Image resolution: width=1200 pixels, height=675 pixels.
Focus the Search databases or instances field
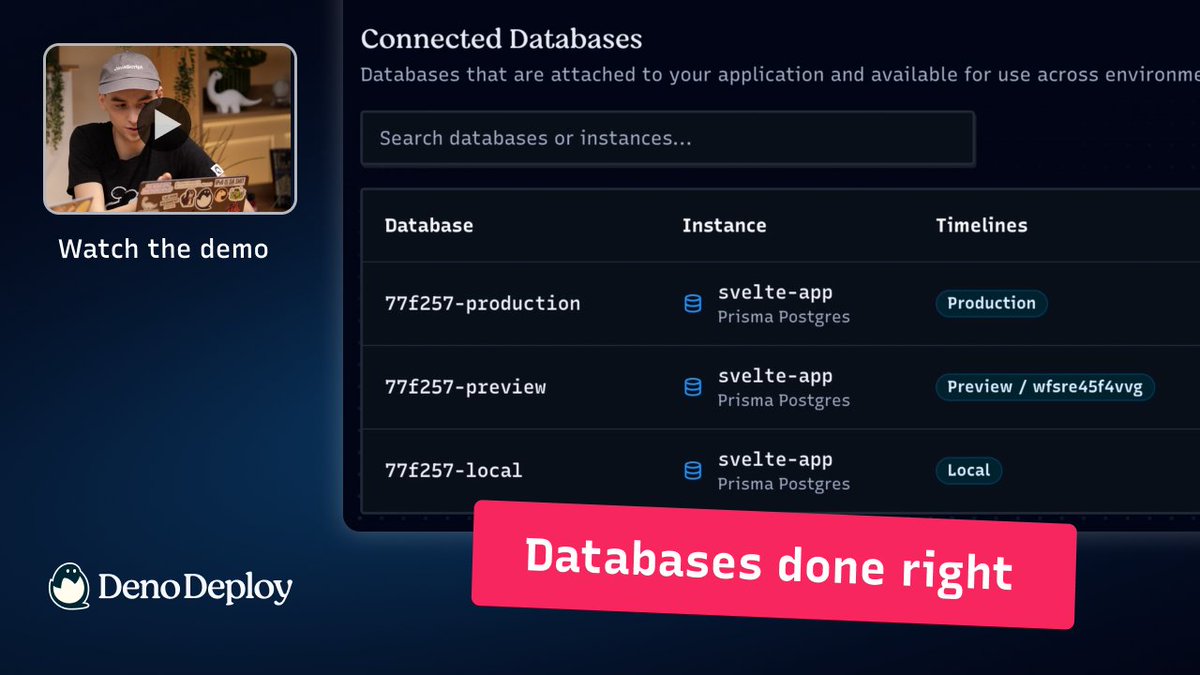pyautogui.click(x=667, y=138)
